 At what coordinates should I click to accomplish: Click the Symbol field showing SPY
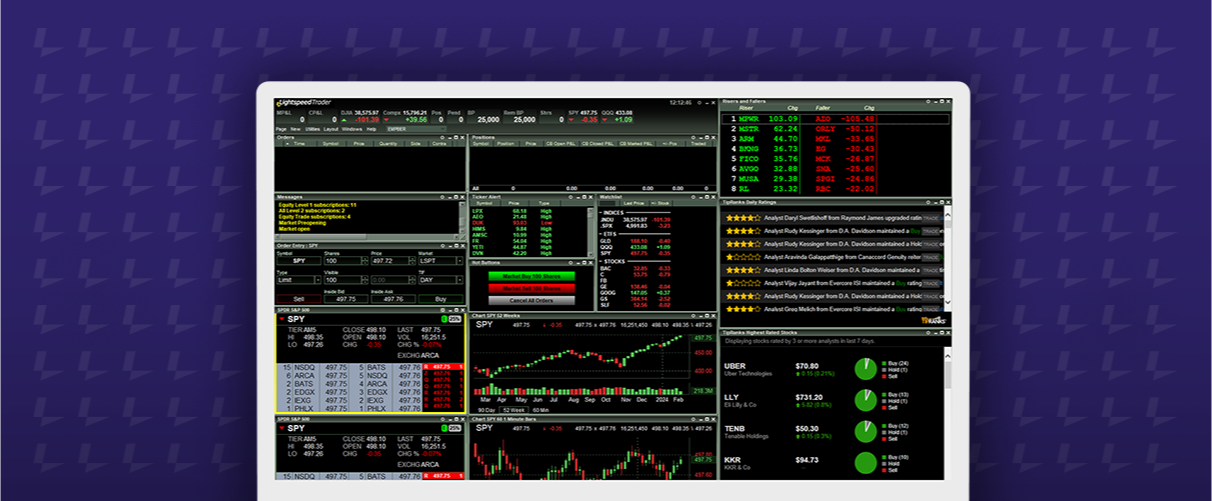point(299,260)
